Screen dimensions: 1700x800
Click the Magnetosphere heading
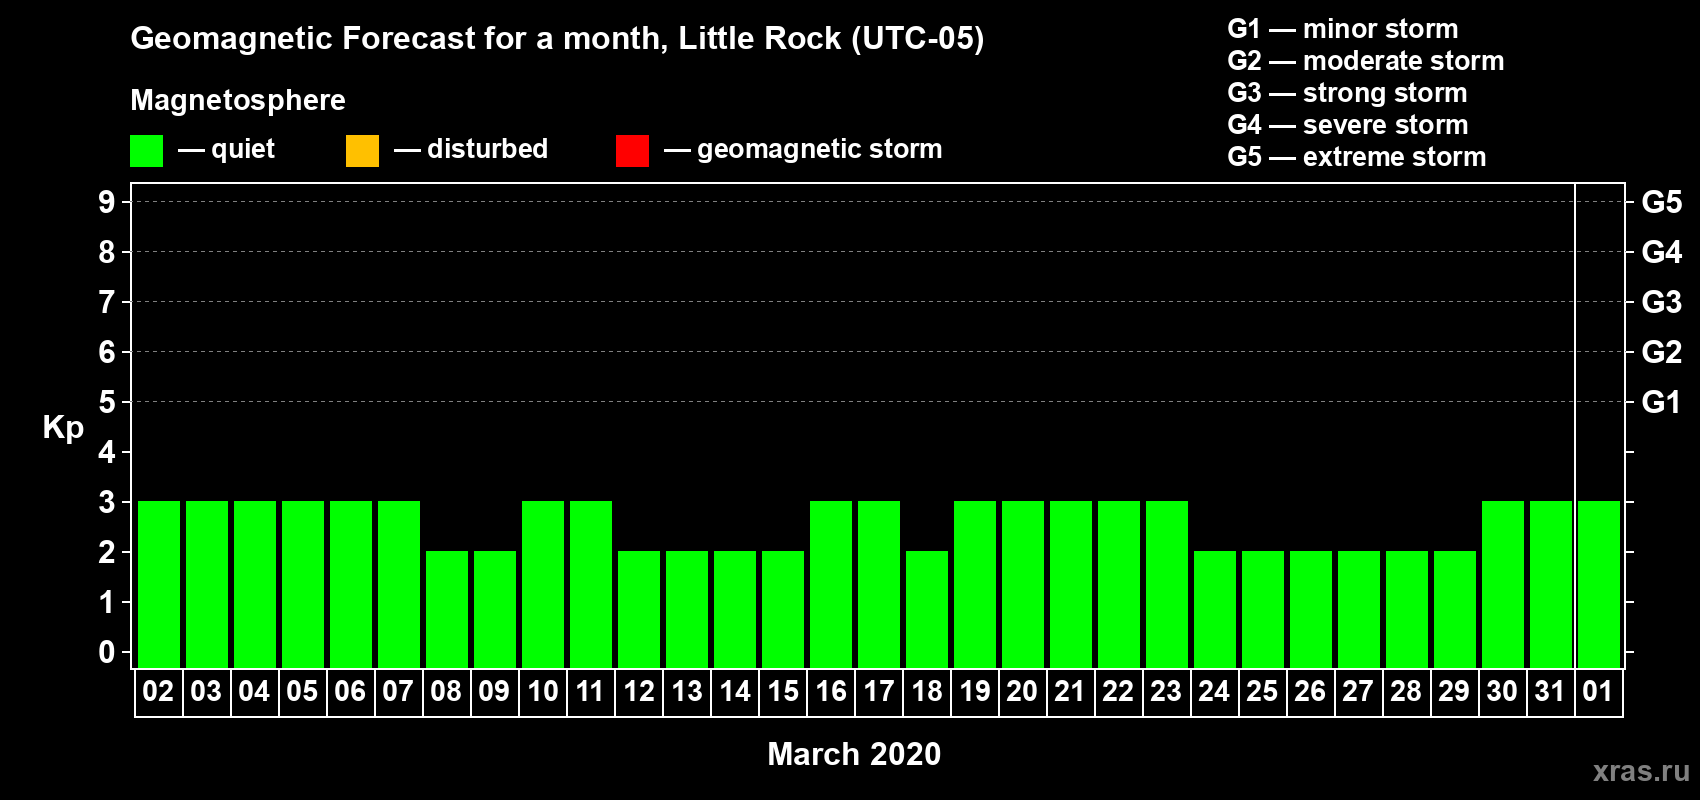click(x=238, y=100)
